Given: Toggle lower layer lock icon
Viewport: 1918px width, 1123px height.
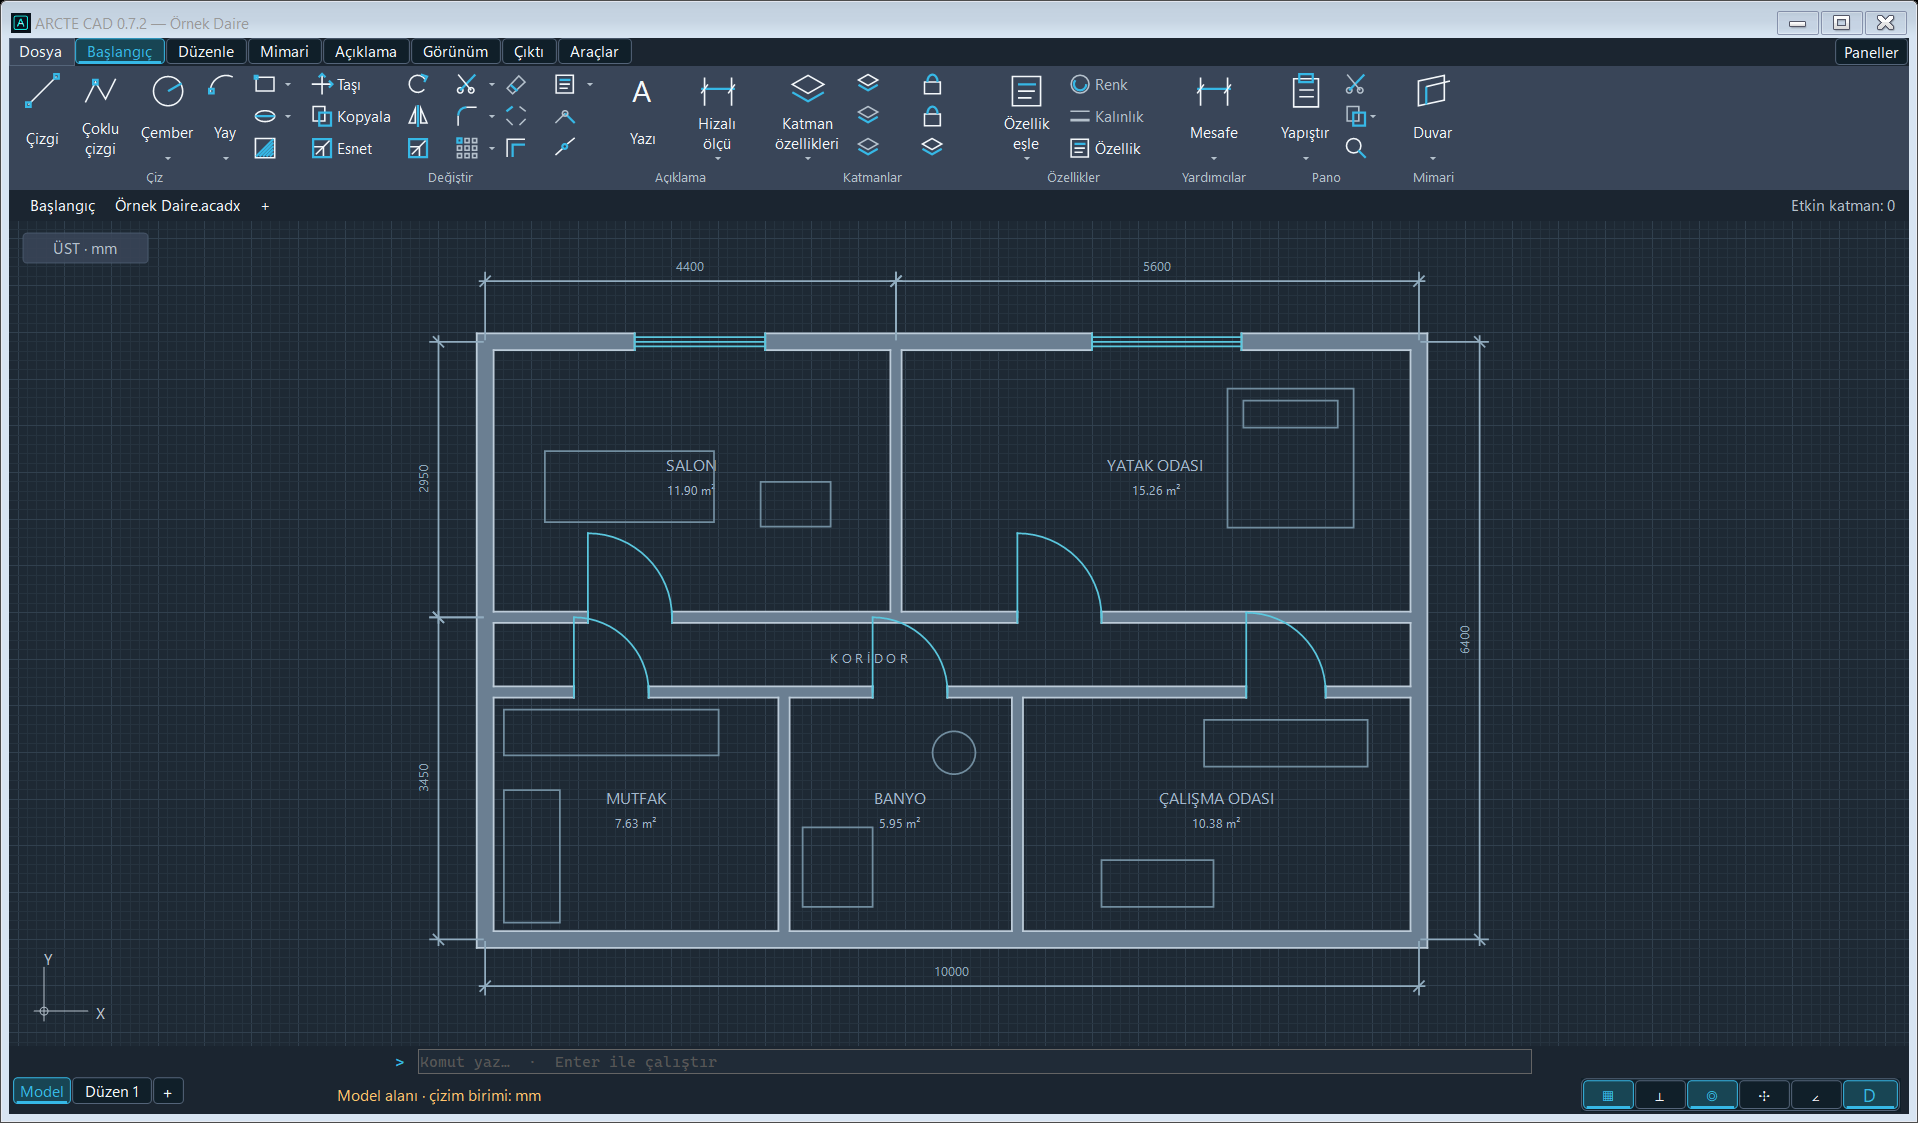Looking at the screenshot, I should (932, 116).
